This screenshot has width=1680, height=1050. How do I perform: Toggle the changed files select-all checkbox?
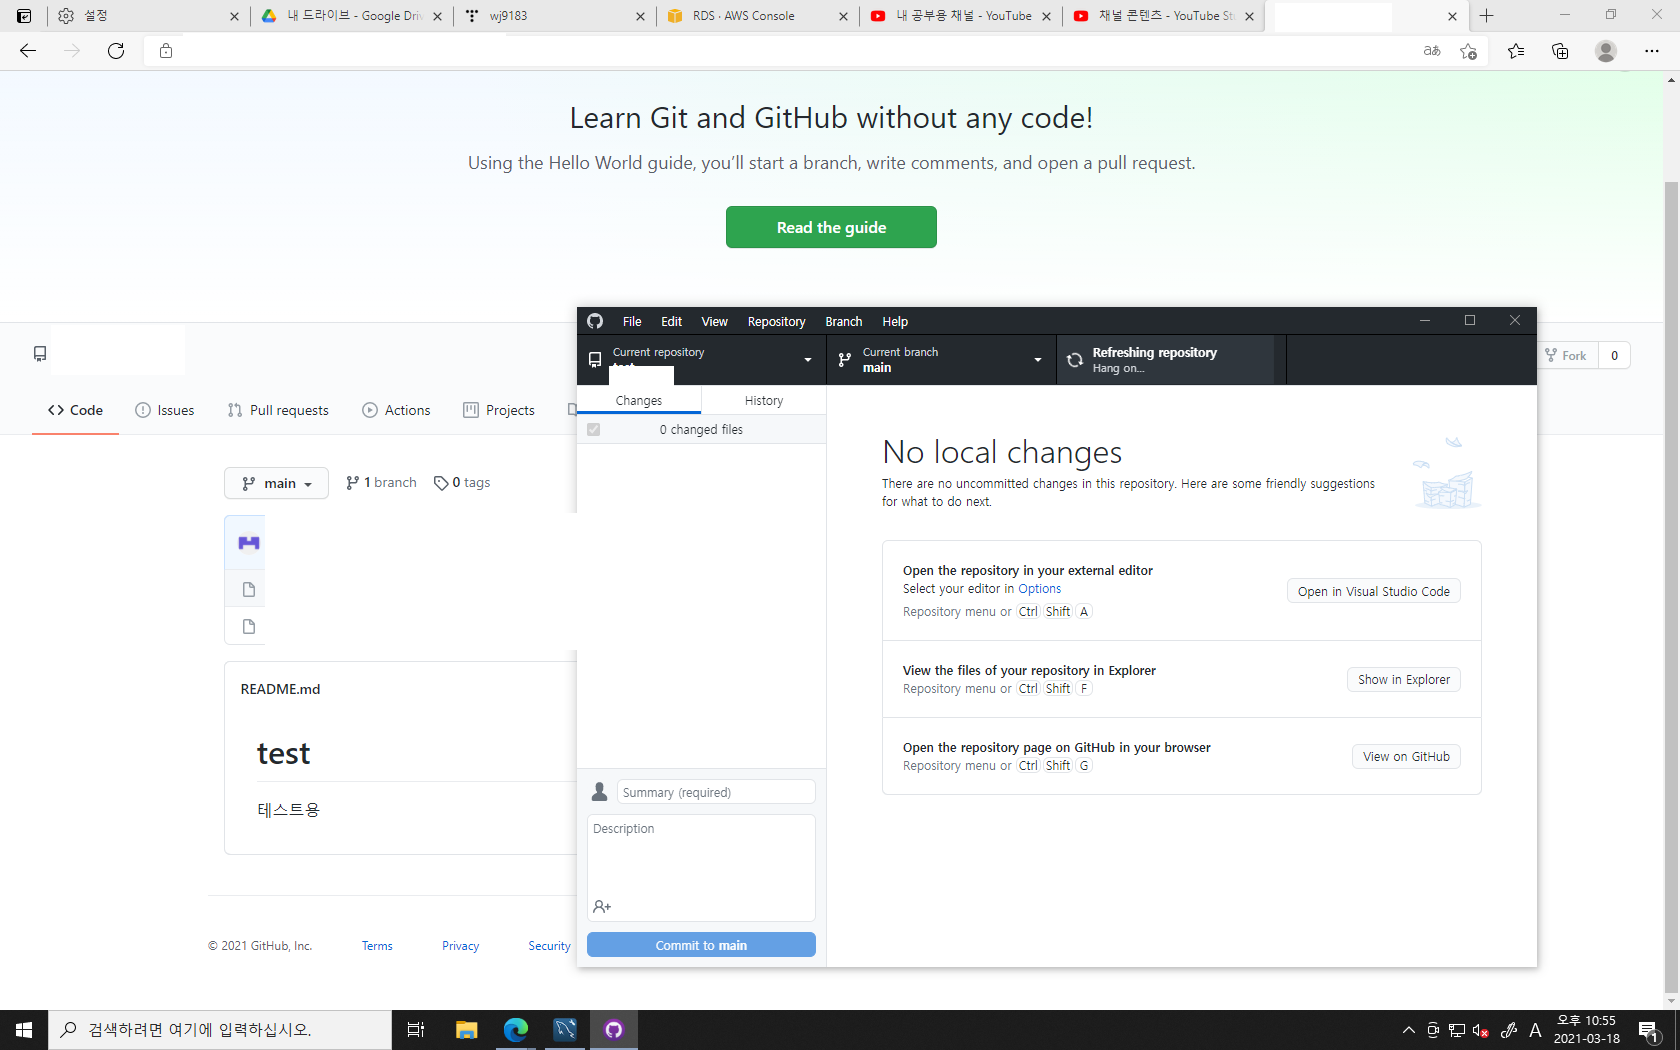pos(594,429)
